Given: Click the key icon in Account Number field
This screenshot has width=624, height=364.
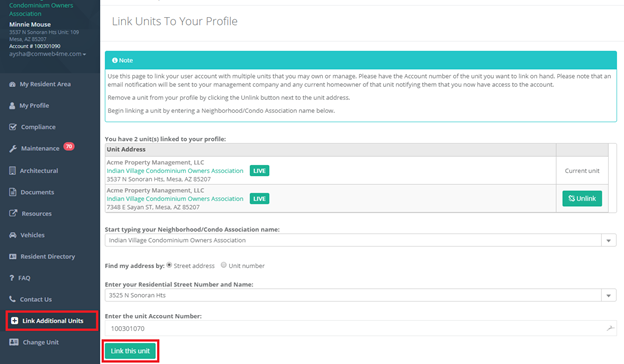Looking at the screenshot, I should click(610, 328).
